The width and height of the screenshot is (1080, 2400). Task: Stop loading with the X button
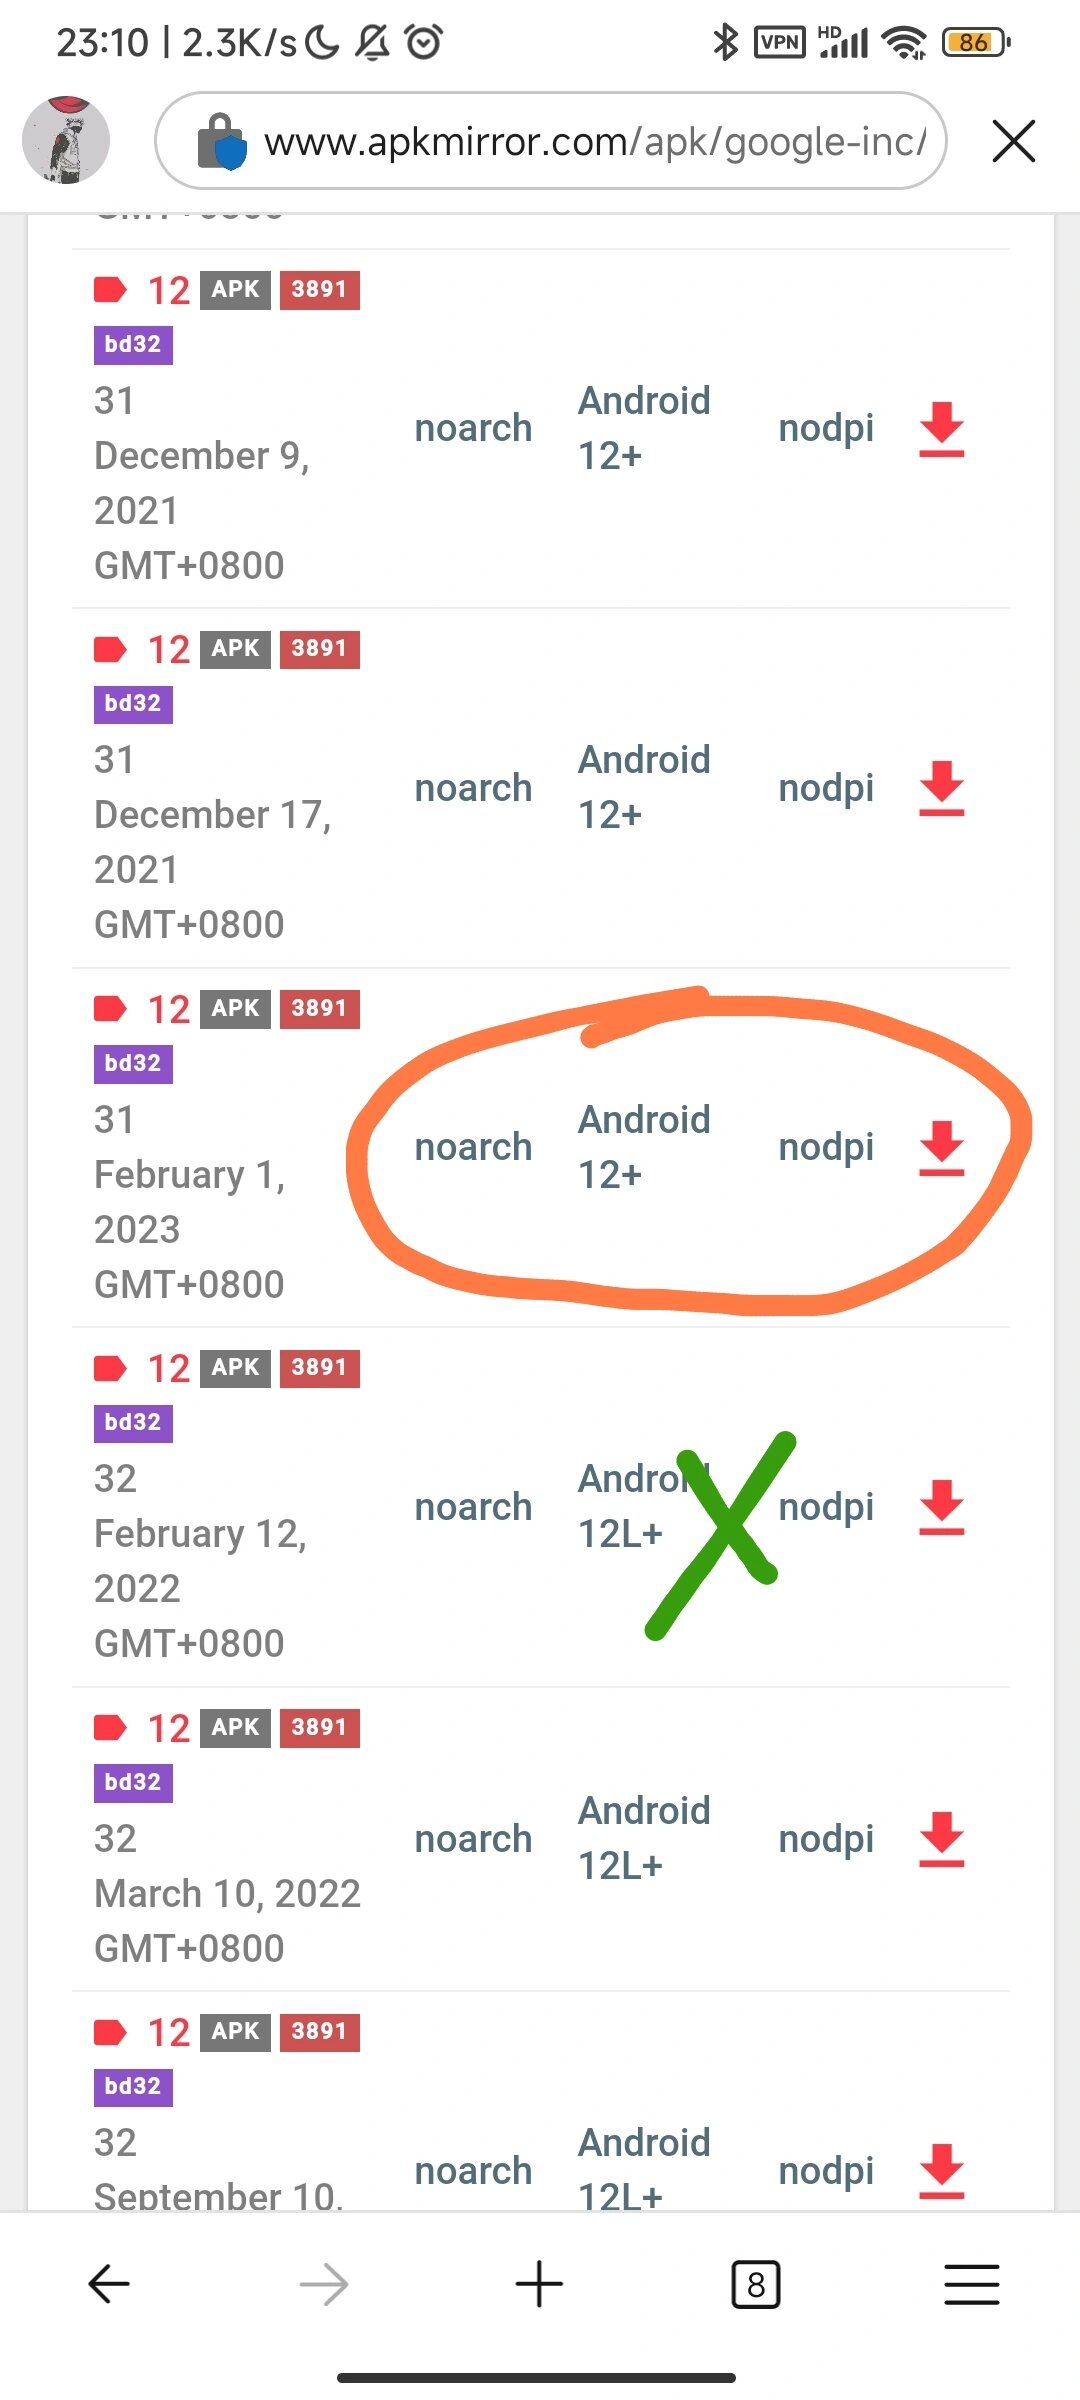coord(1014,140)
